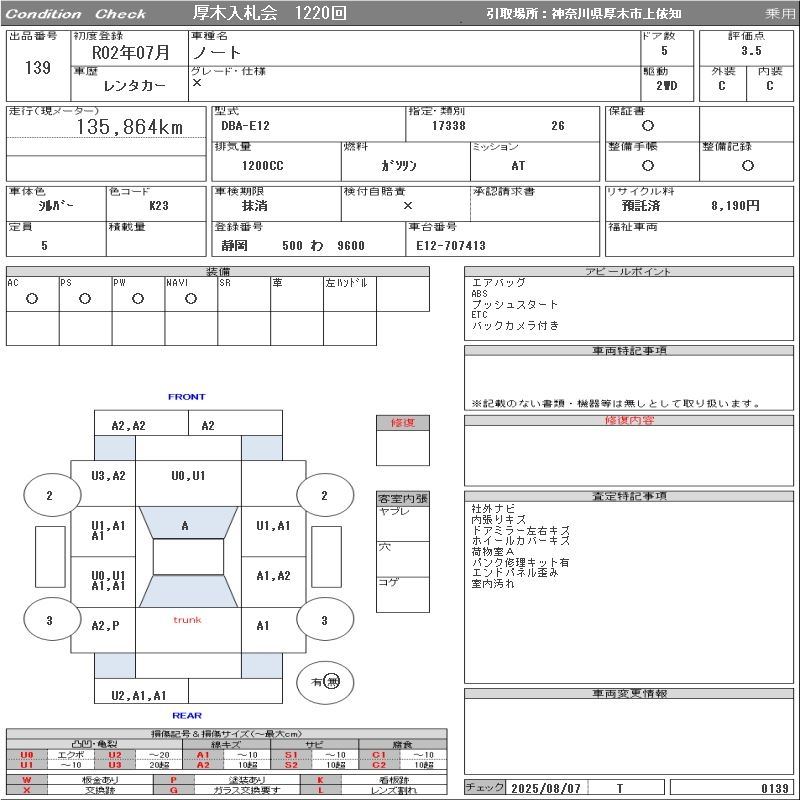Click the sheet number 0139

coord(775,788)
